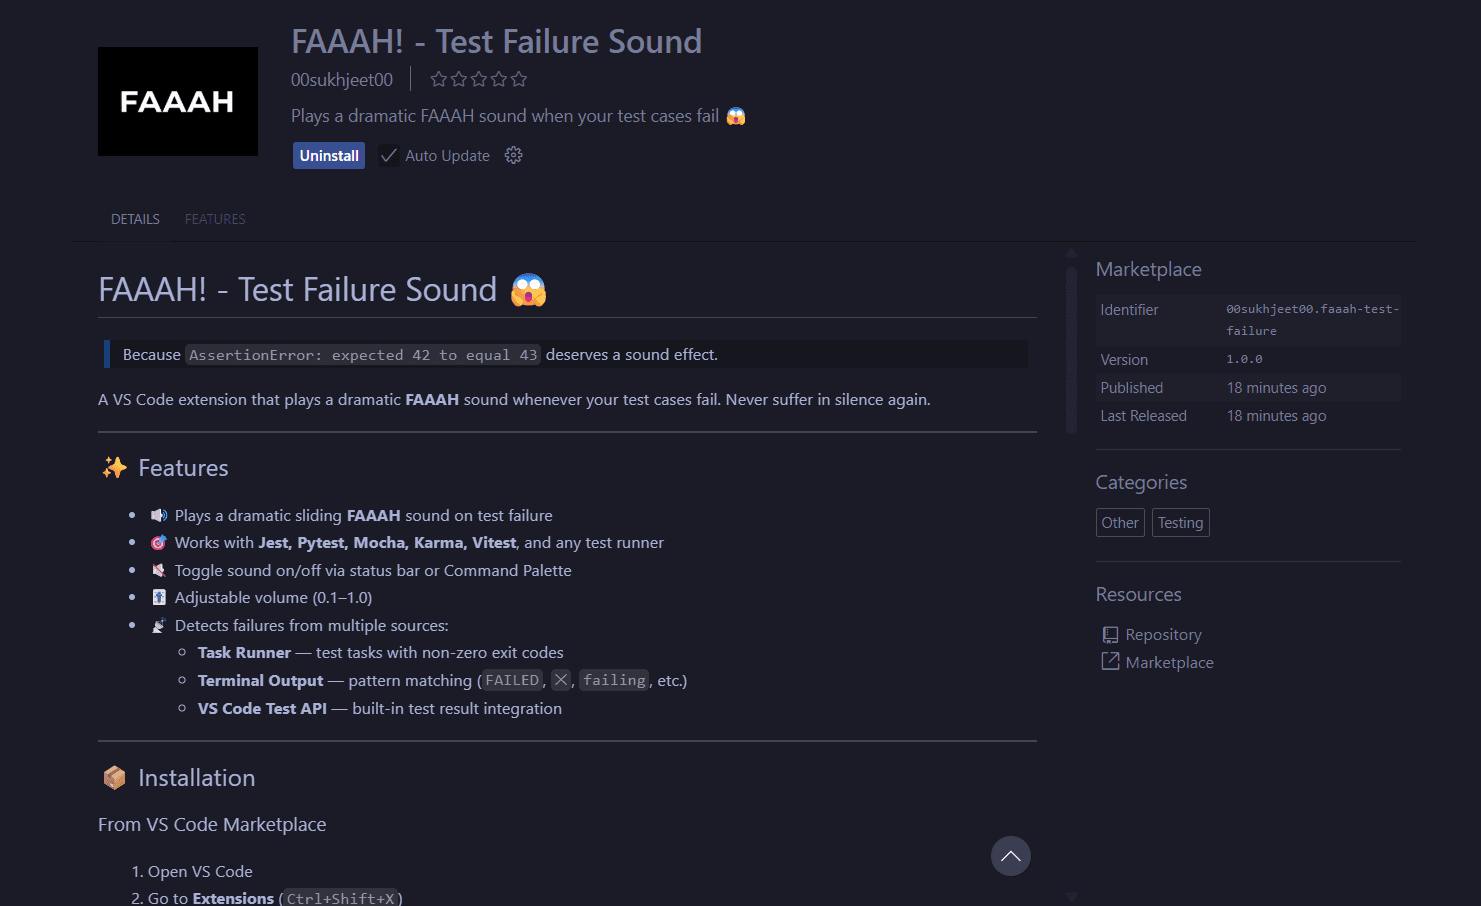Click the scrollbar down arrow
1481x906 pixels.
[1071, 897]
